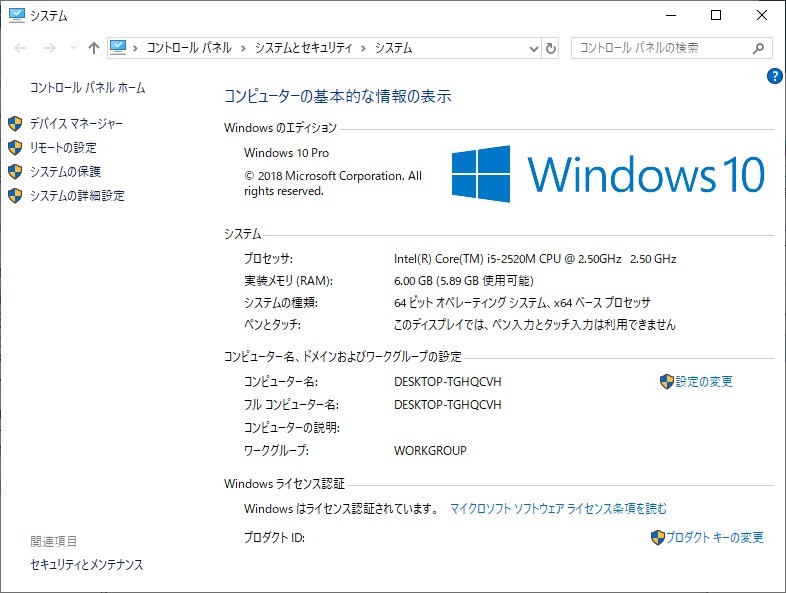Screen dimensions: 786x593
Task: Click the pen and touch status text
Action: 534,325
